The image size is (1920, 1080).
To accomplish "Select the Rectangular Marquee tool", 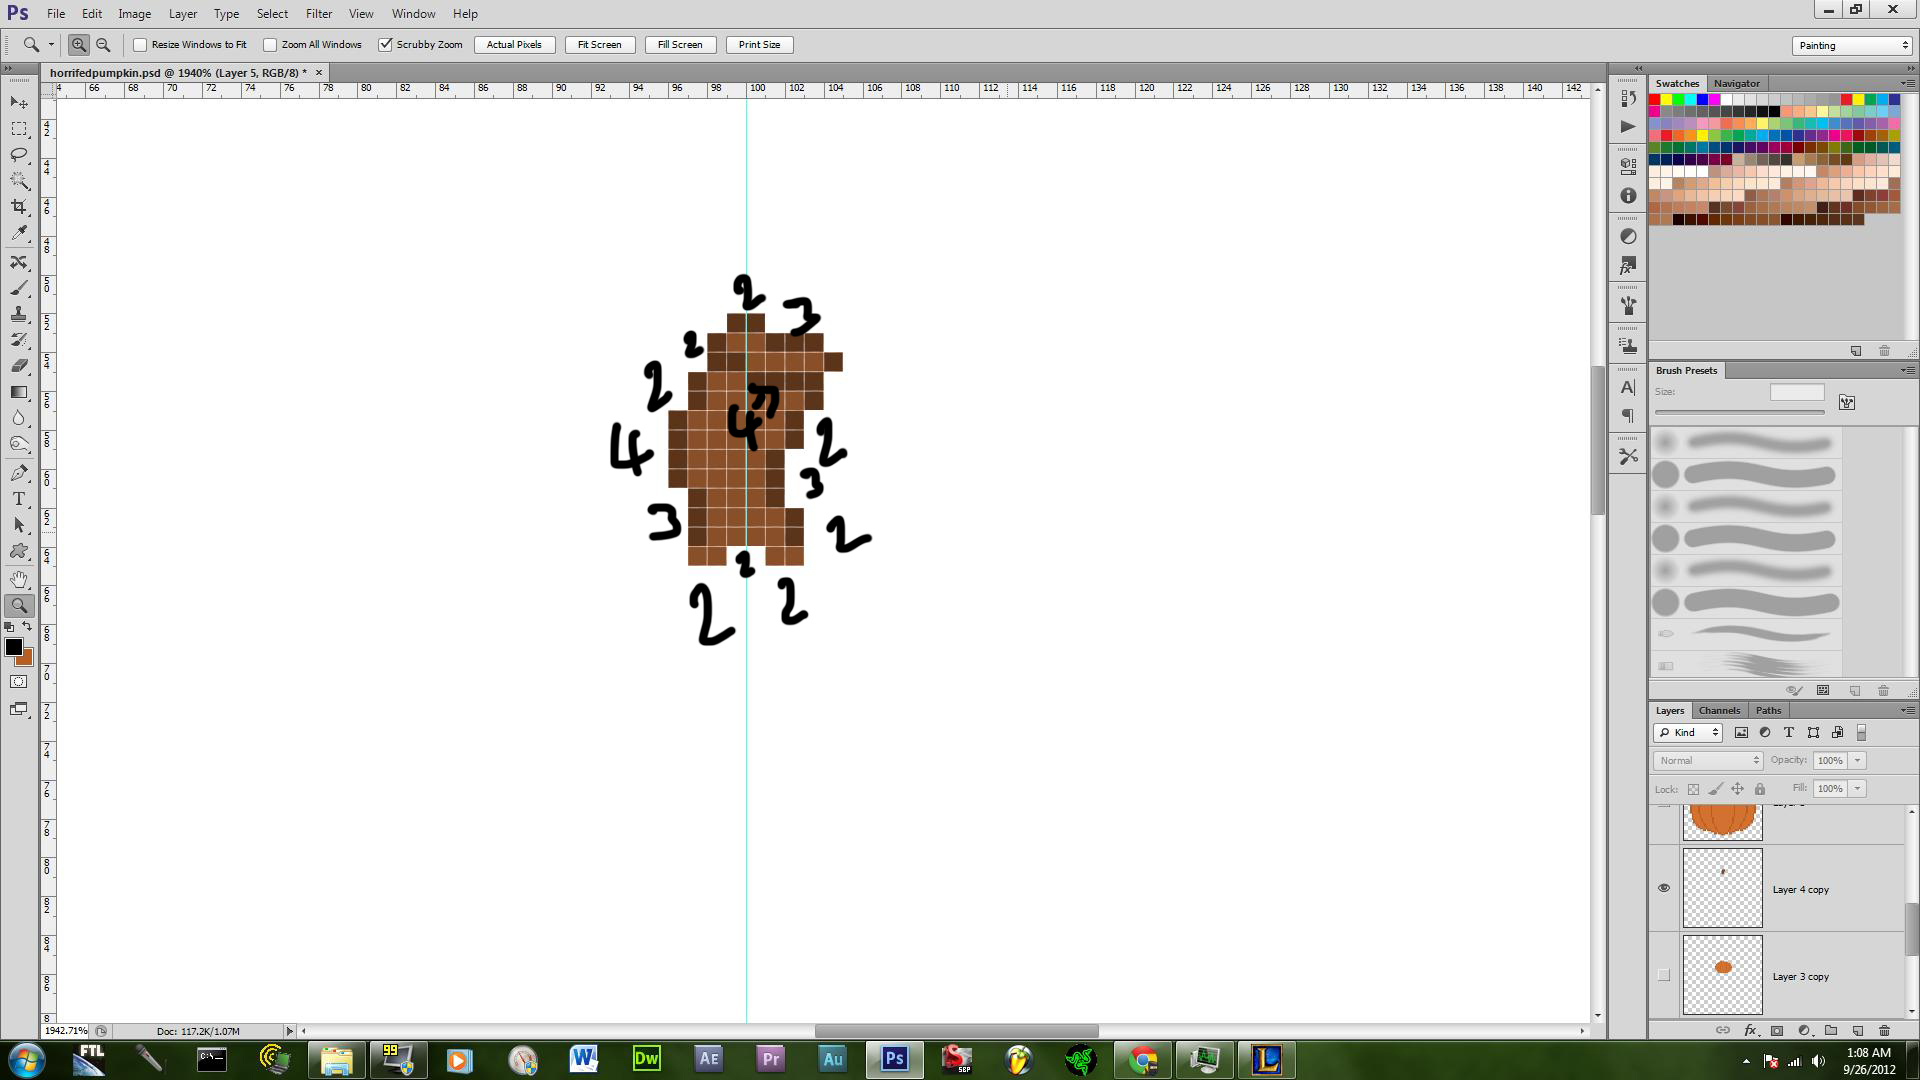I will pos(19,128).
